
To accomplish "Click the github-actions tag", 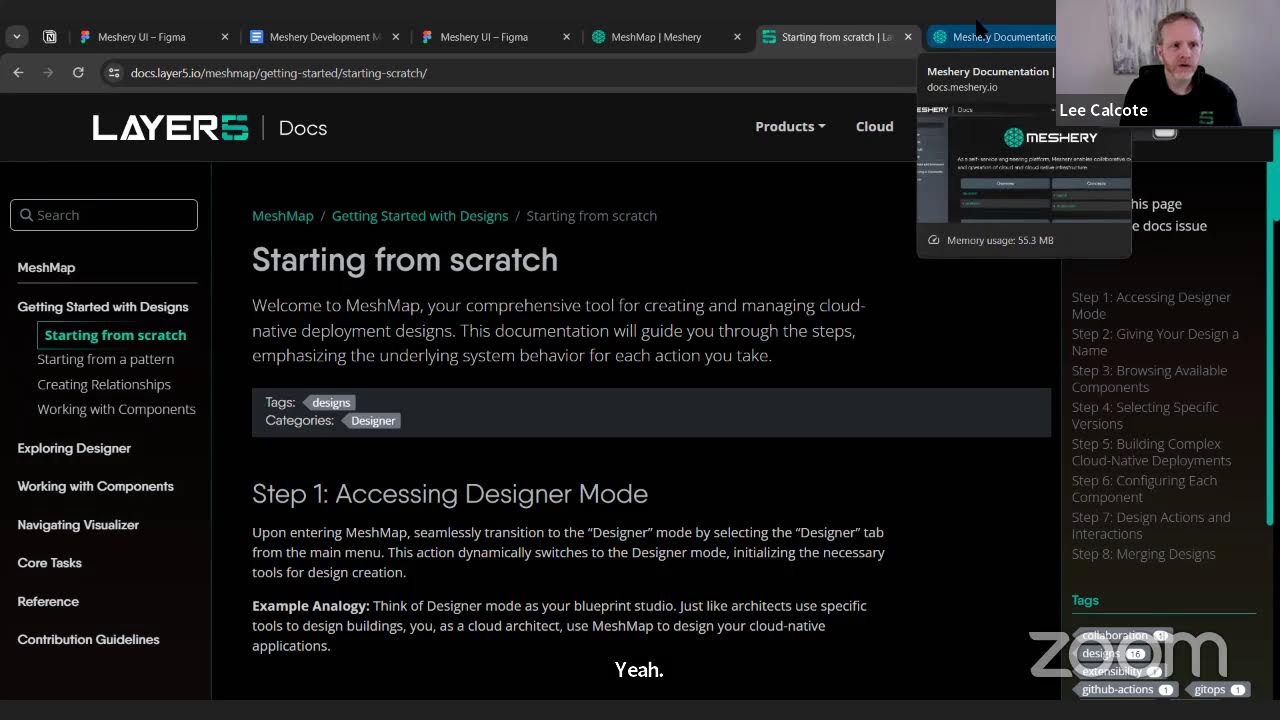I will point(1127,689).
